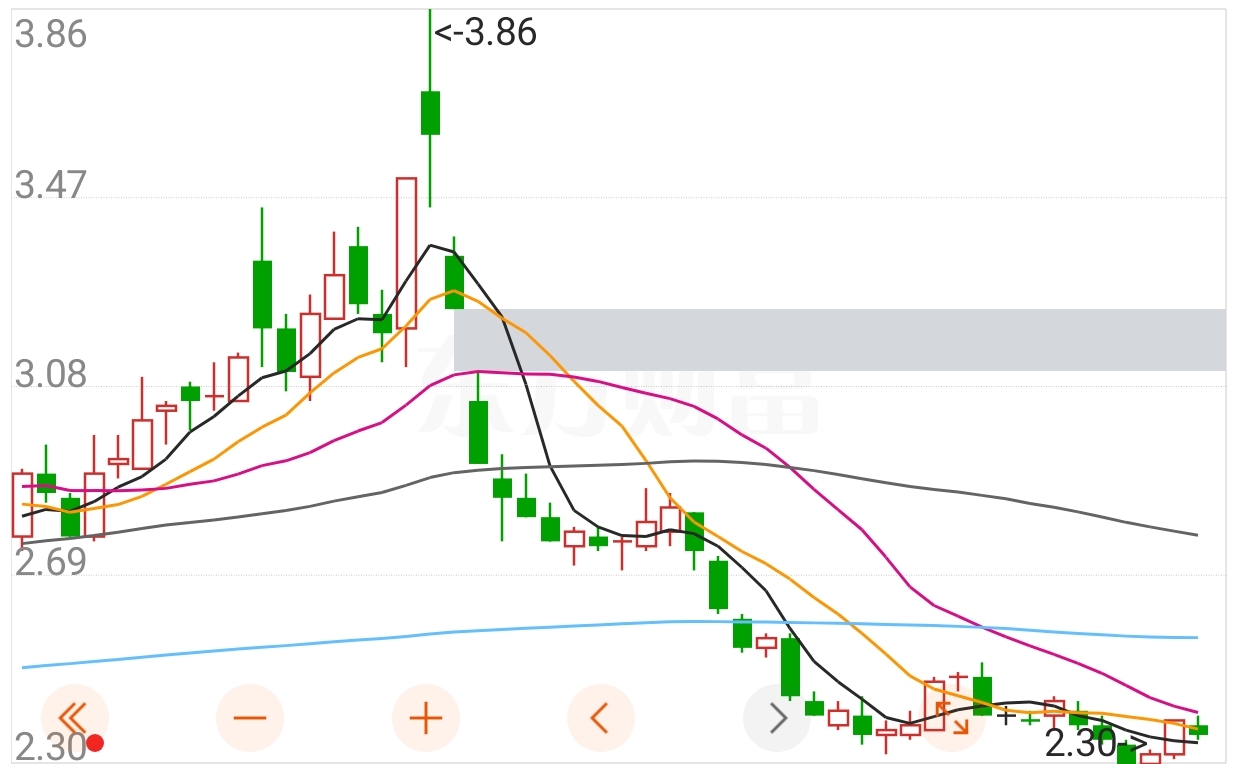1238x764 pixels.
Task: Tap the 2.69 price axis label
Action: 51,563
